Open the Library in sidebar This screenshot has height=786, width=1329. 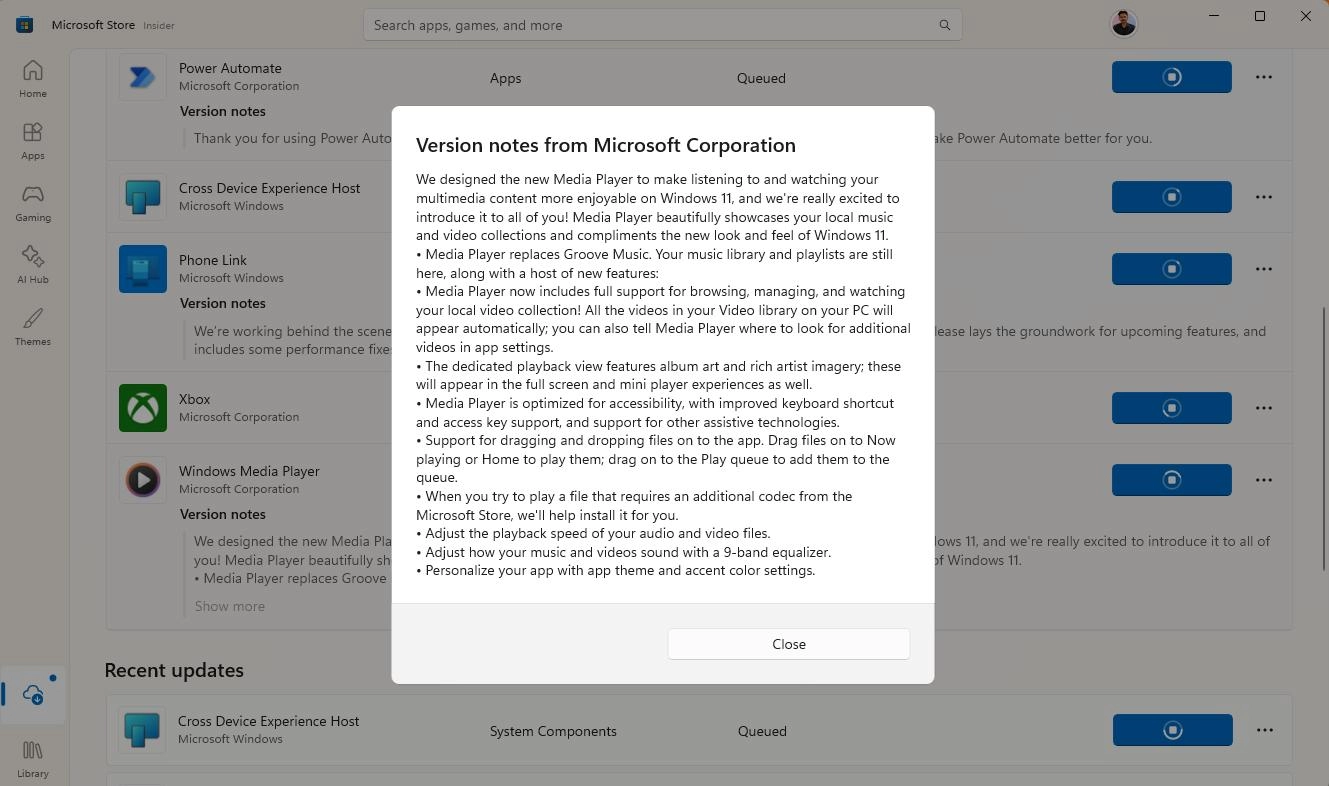click(x=33, y=759)
